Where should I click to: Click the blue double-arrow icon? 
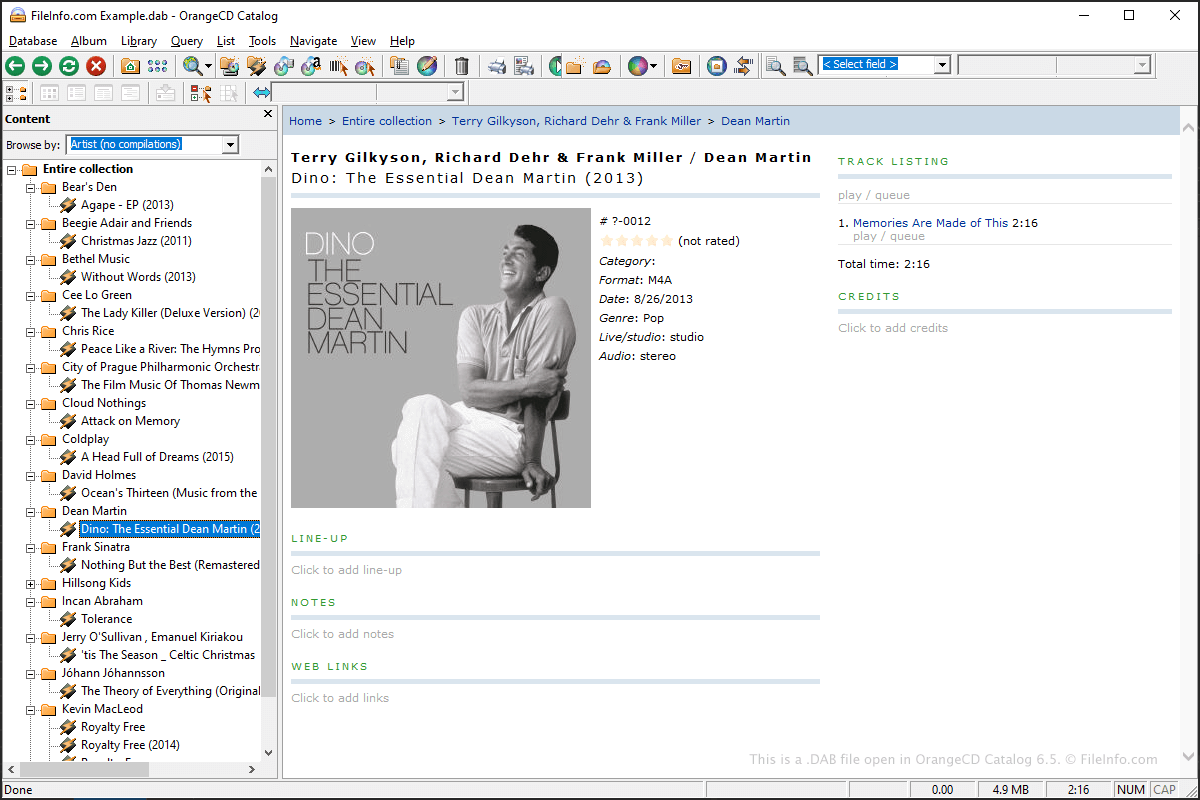pyautogui.click(x=262, y=93)
